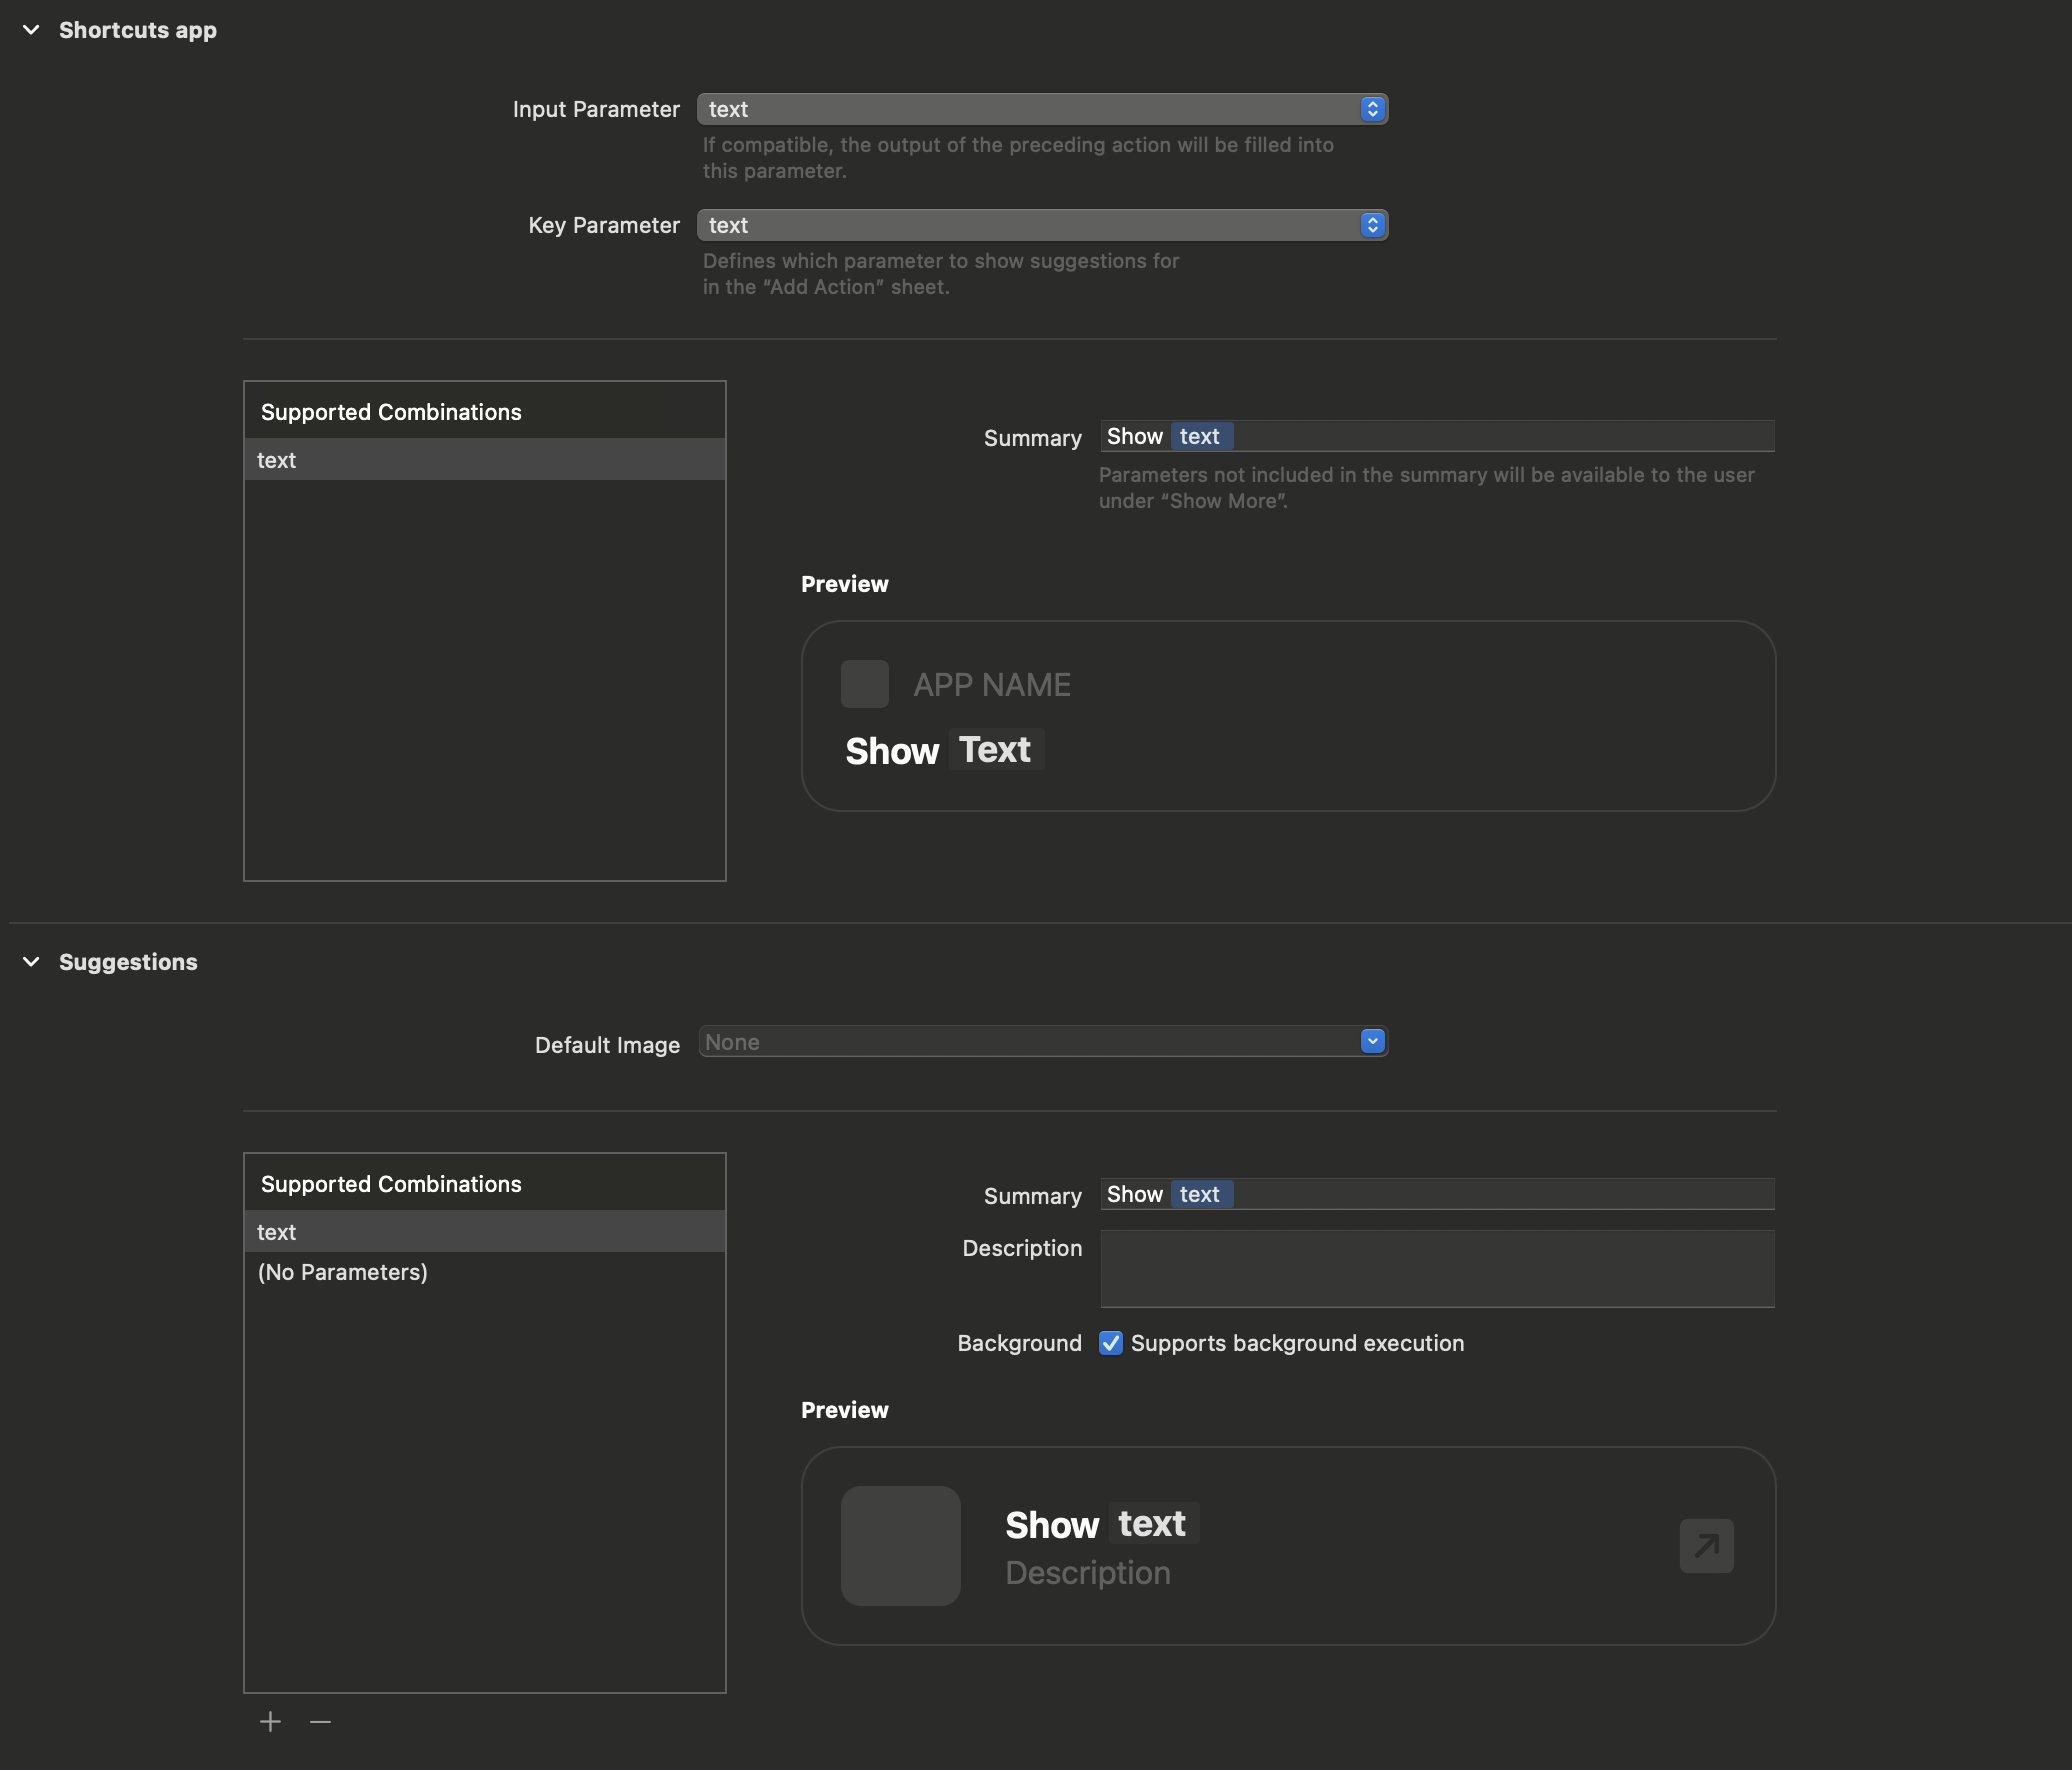The height and width of the screenshot is (1770, 2072).
Task: Select text in the Shortcuts app Summary
Action: (1199, 434)
